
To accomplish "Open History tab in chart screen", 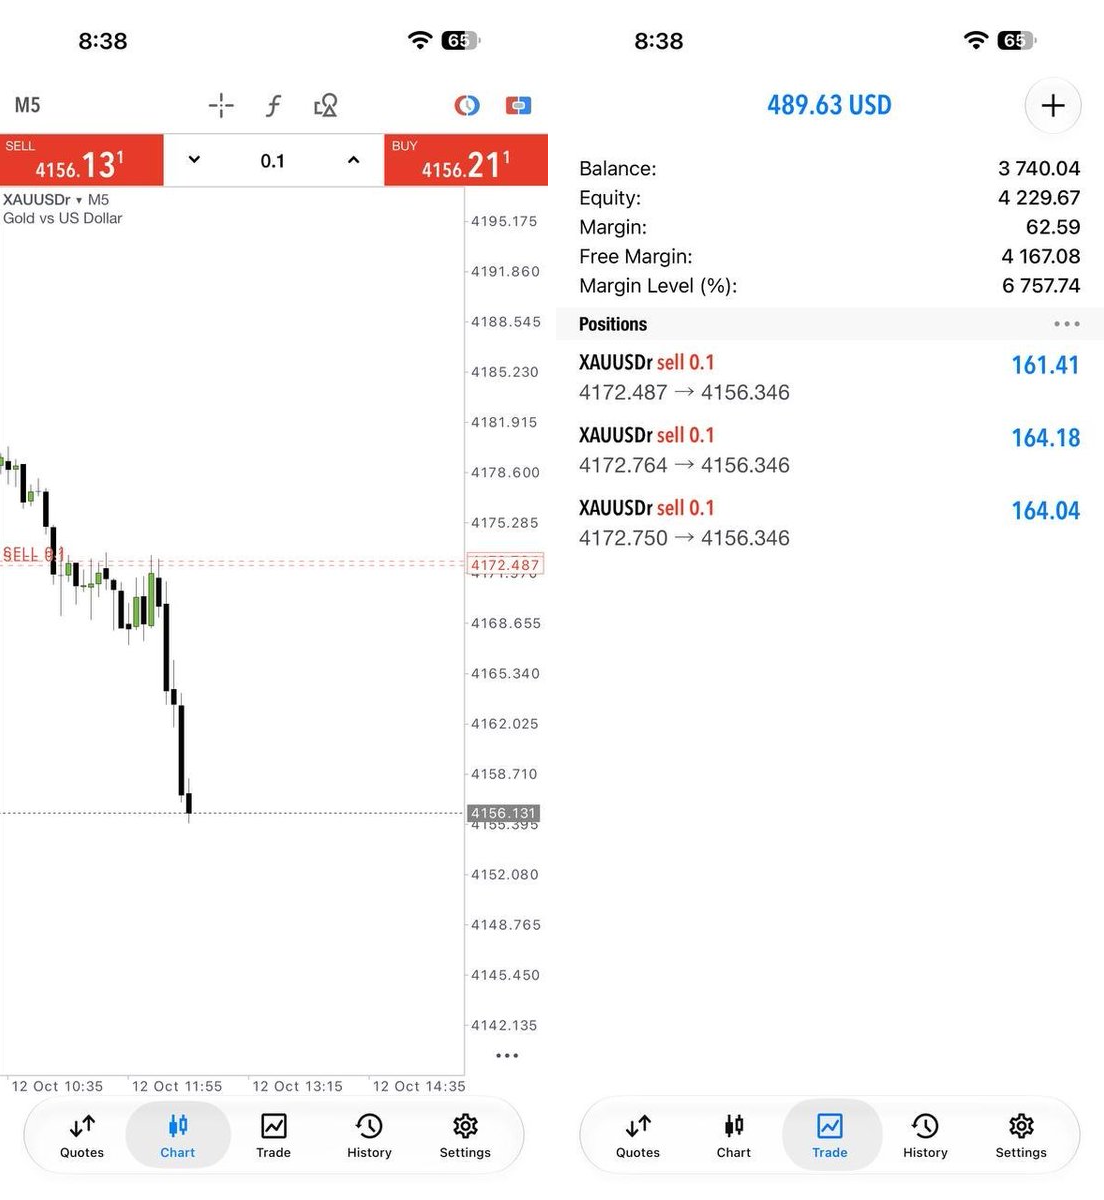I will (369, 1136).
